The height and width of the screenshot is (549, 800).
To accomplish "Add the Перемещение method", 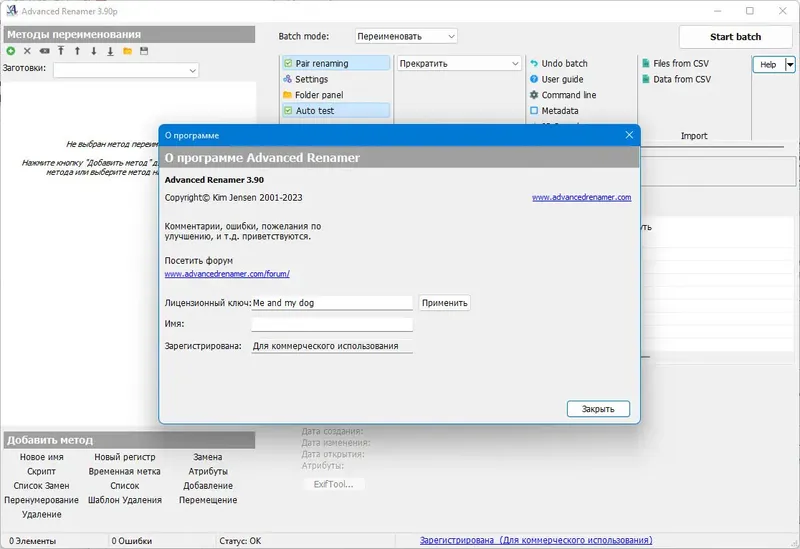I will pyautogui.click(x=208, y=500).
